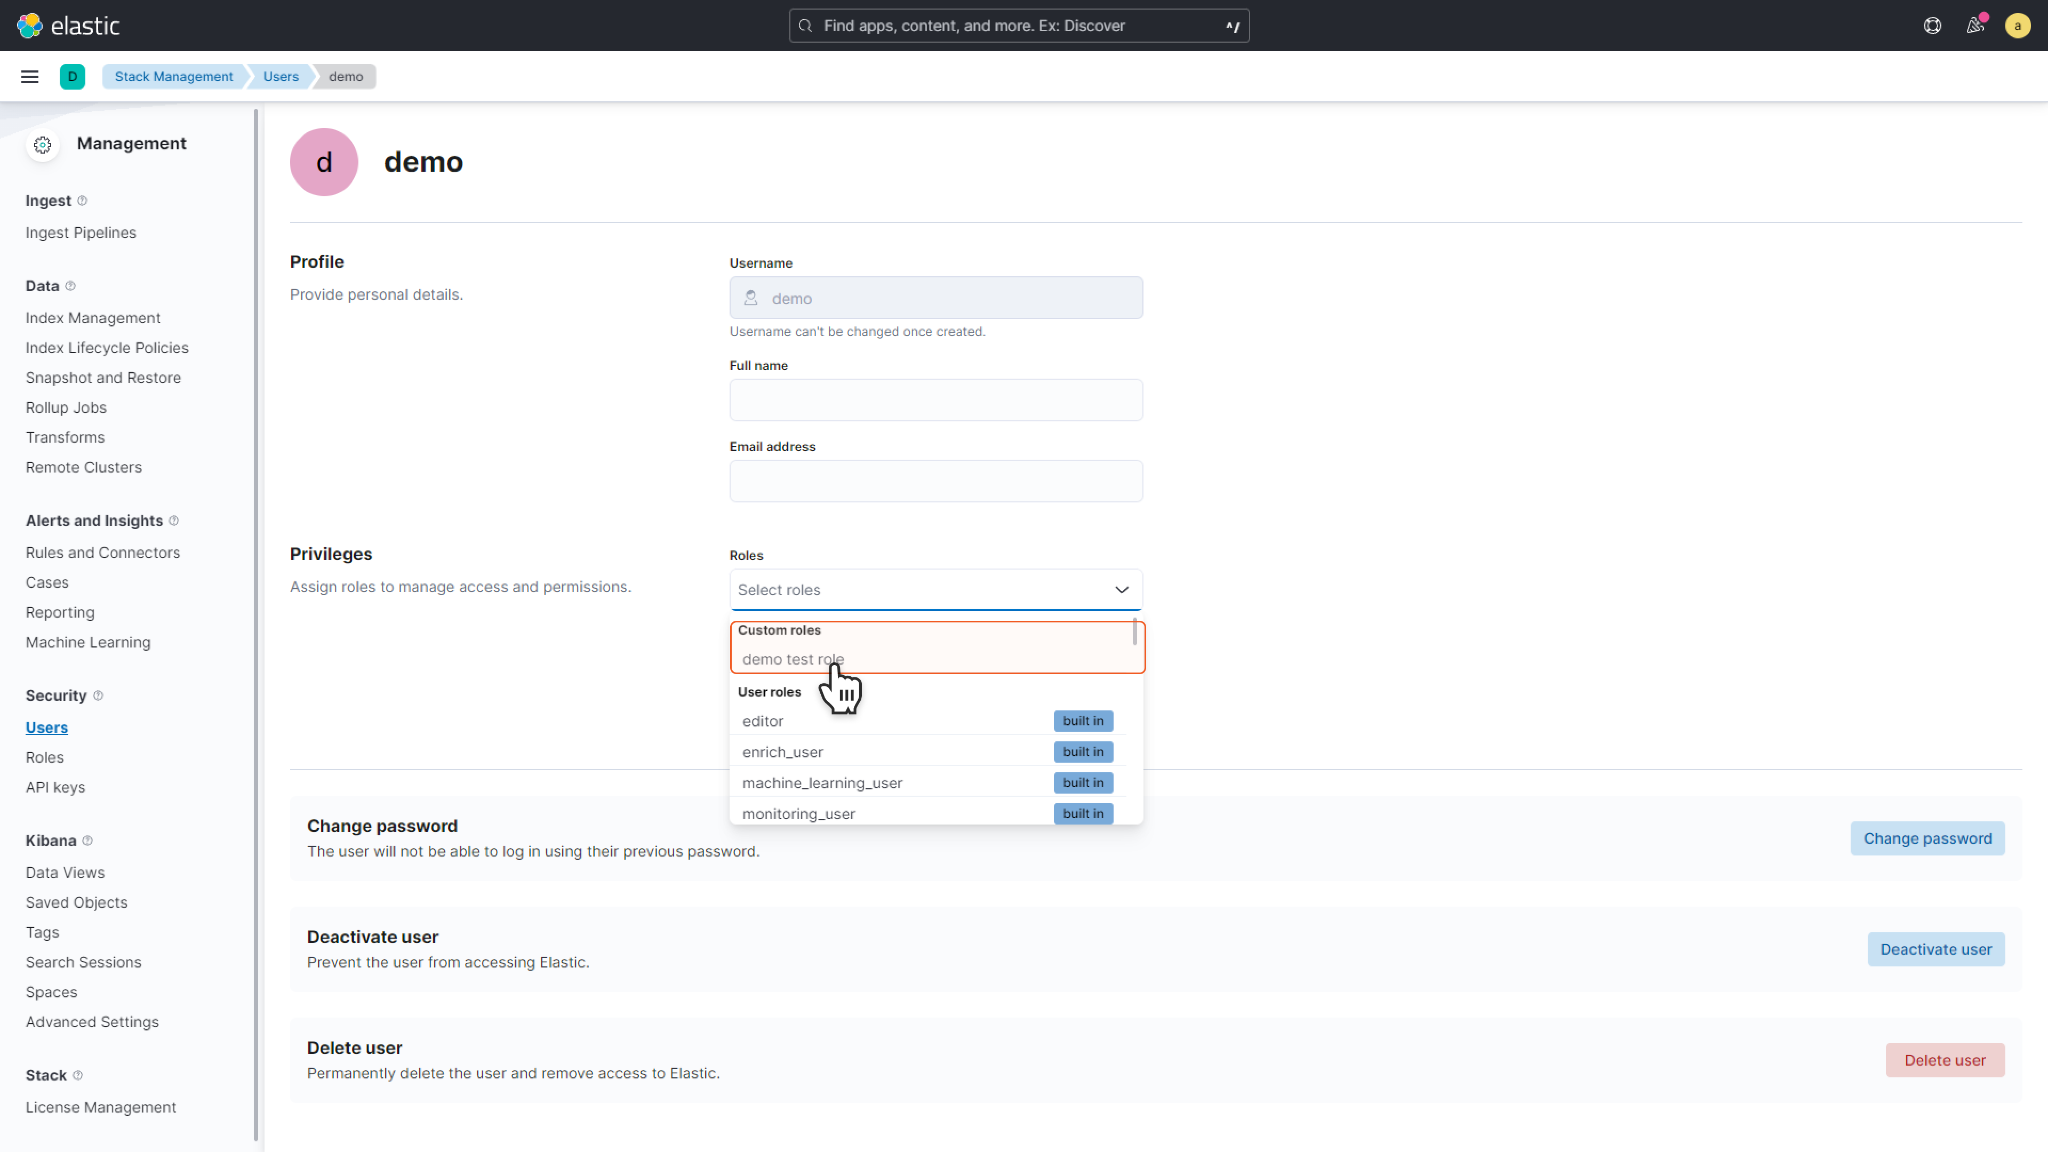Select the demo test role option
This screenshot has height=1152, width=2048.
pyautogui.click(x=792, y=660)
